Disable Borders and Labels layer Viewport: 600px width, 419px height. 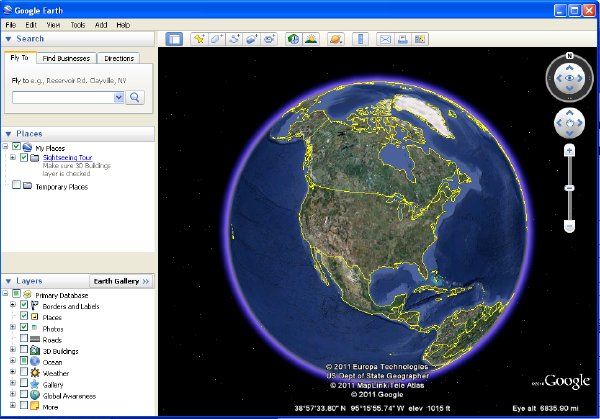[24, 305]
